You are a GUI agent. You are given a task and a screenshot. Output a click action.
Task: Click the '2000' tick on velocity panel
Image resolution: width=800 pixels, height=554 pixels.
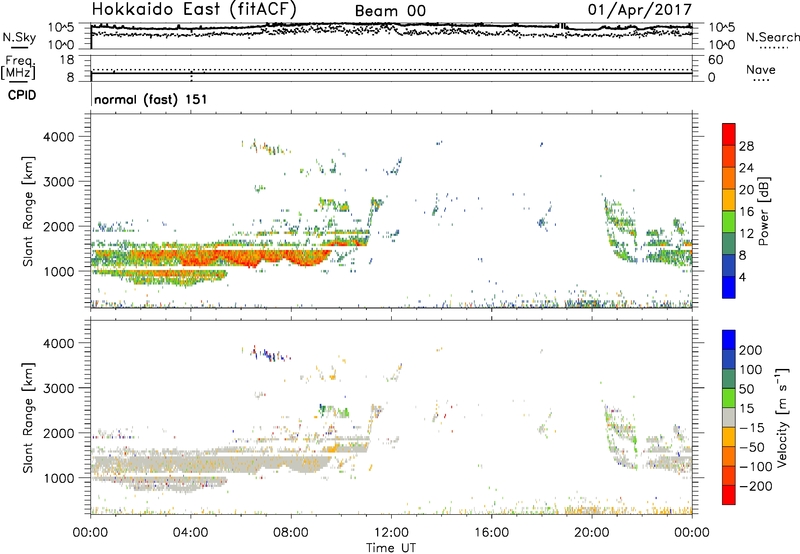pos(59,433)
